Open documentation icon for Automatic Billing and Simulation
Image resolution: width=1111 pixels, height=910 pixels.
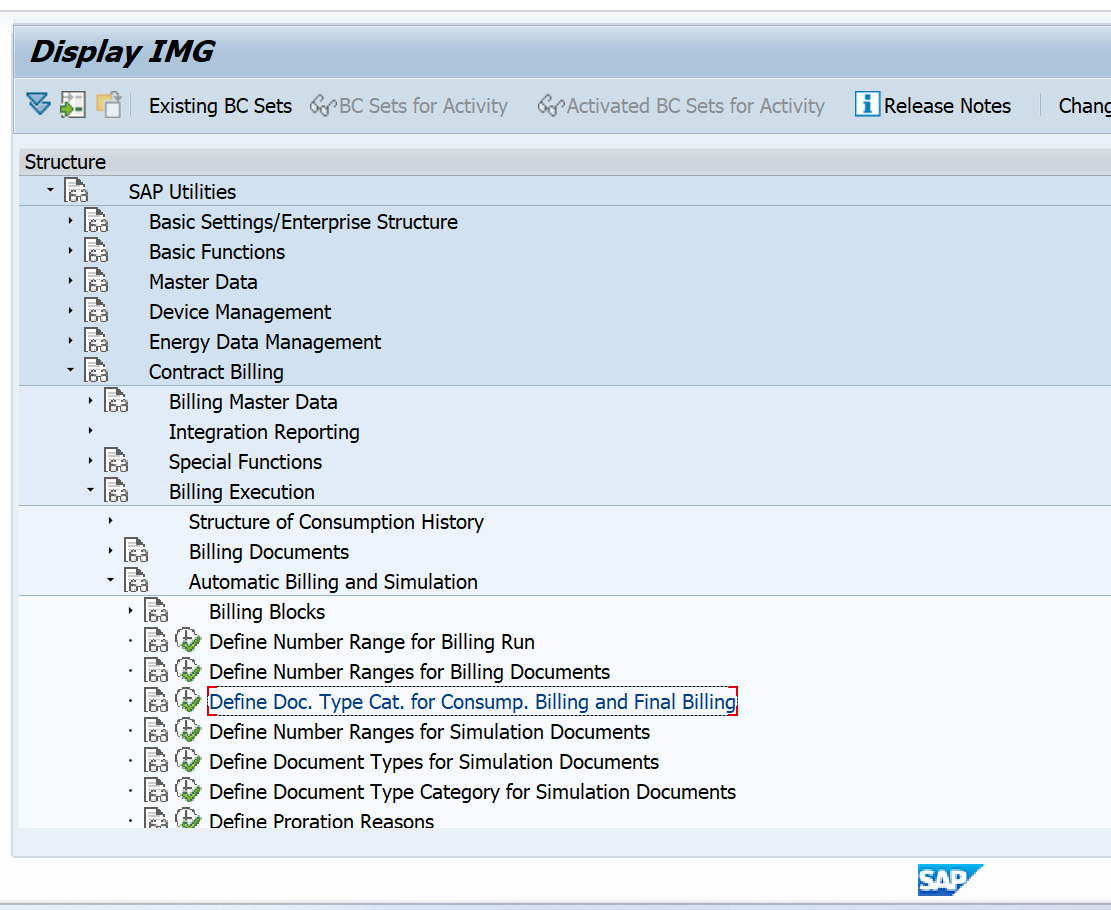pyautogui.click(x=136, y=580)
